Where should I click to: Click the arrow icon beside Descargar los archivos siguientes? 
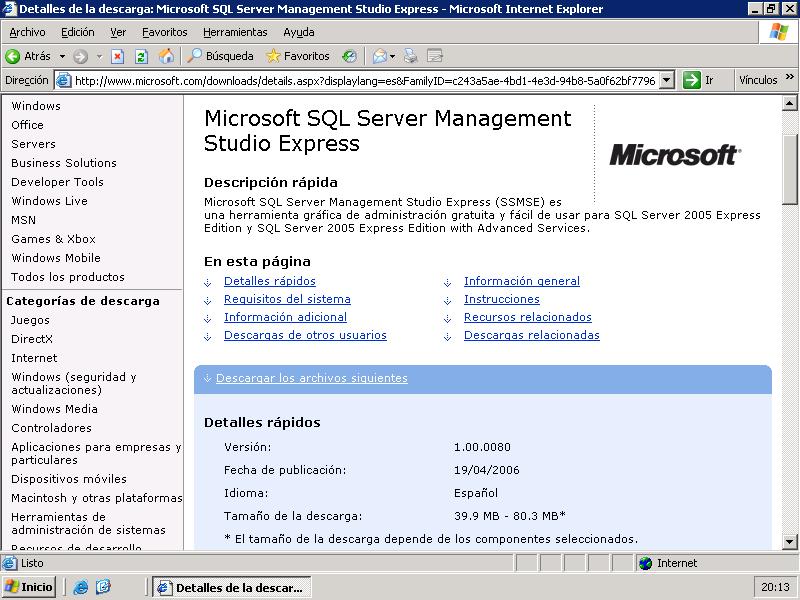pyautogui.click(x=208, y=378)
